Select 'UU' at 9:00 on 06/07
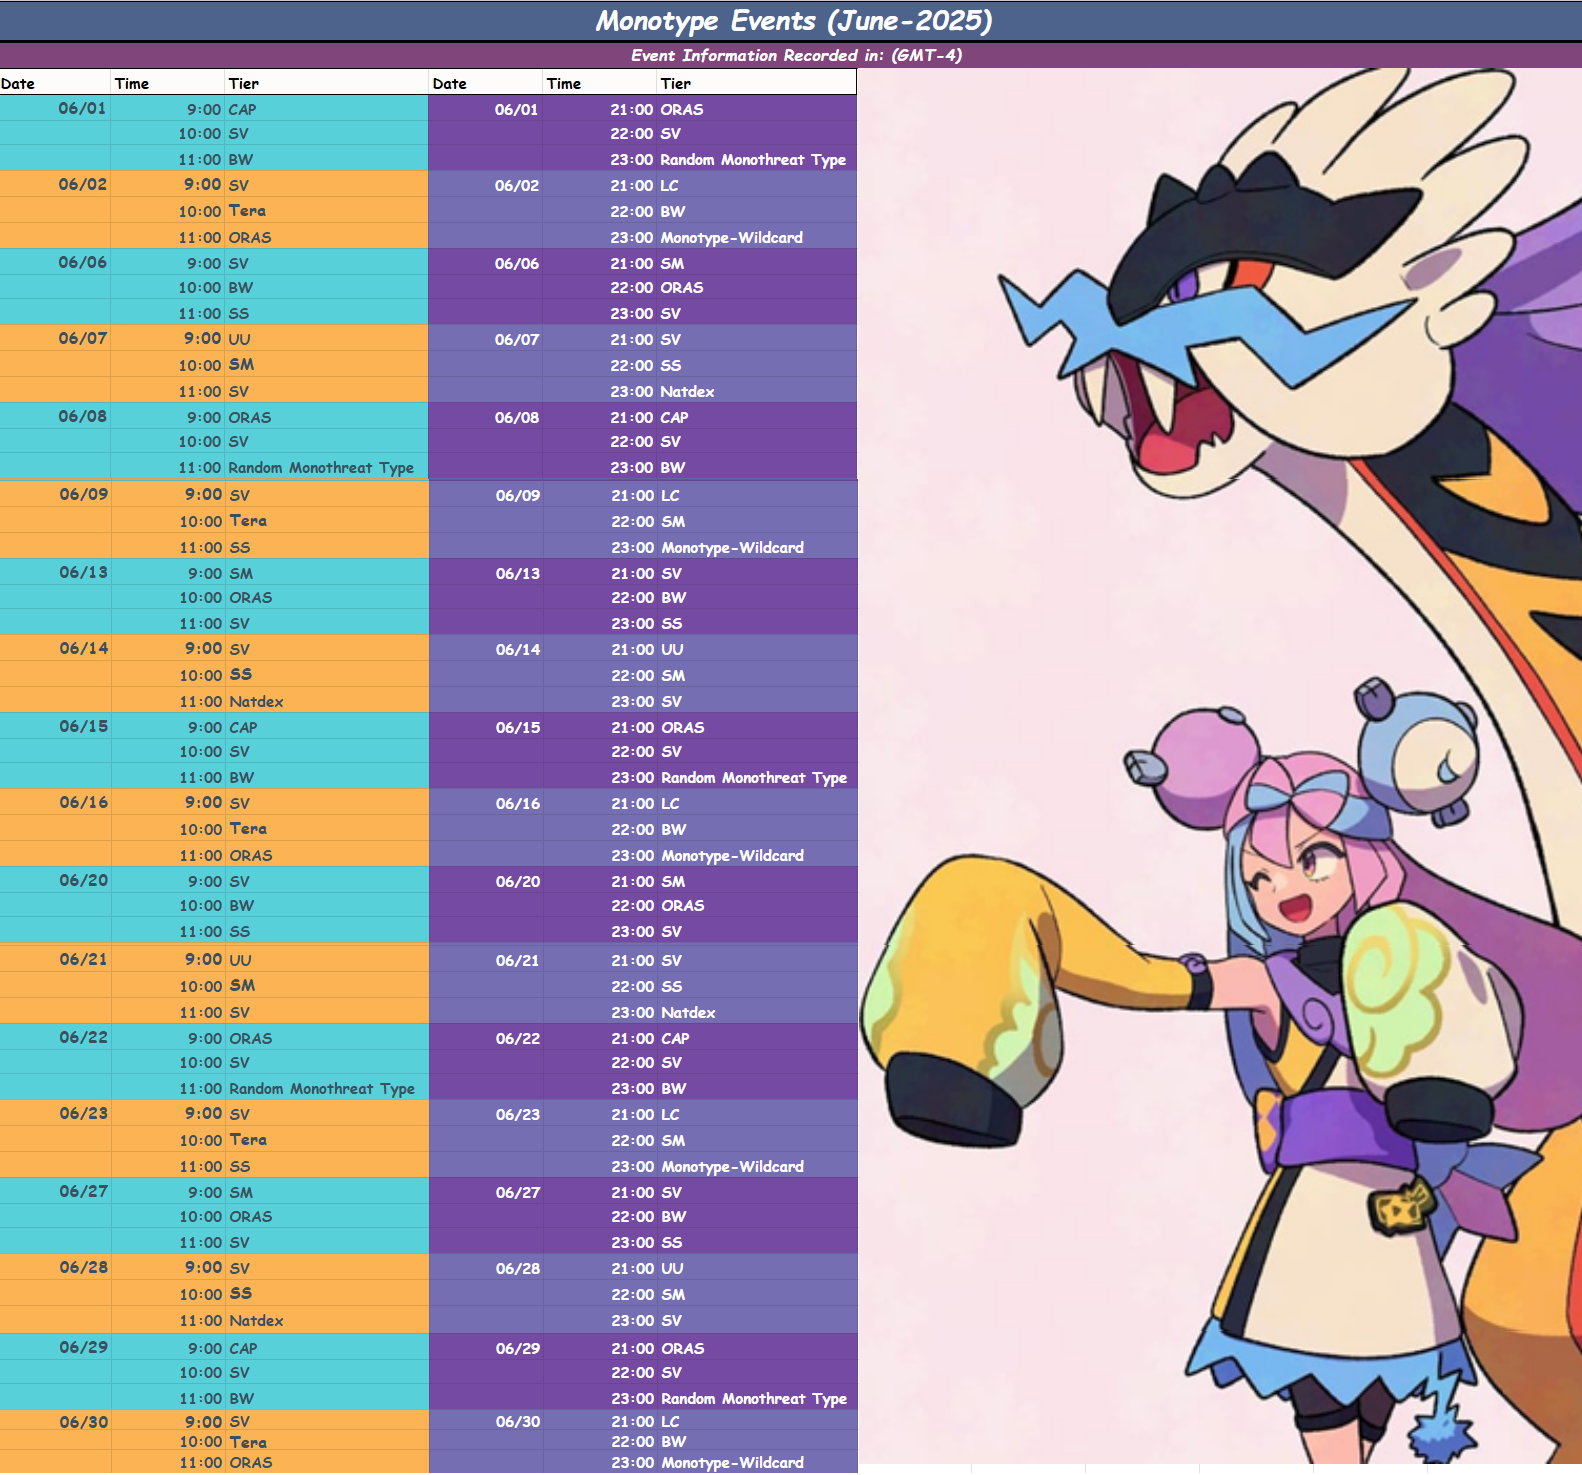Image resolution: width=1582 pixels, height=1475 pixels. pos(240,340)
